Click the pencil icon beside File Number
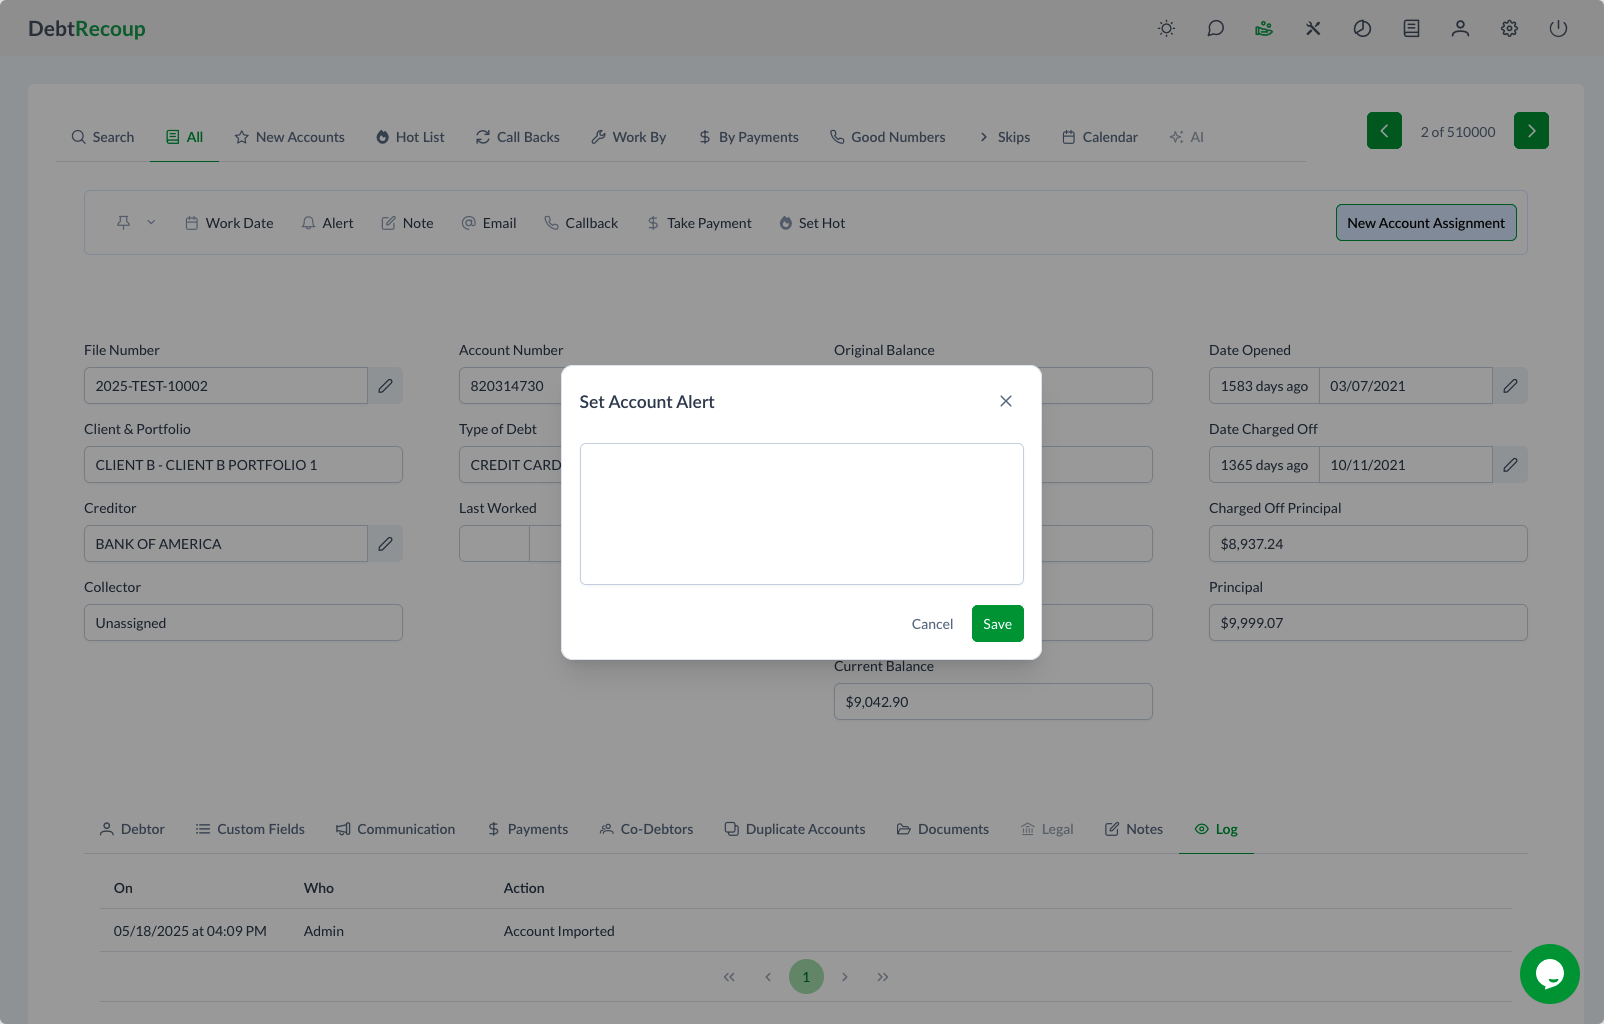This screenshot has height=1024, width=1604. coord(385,386)
